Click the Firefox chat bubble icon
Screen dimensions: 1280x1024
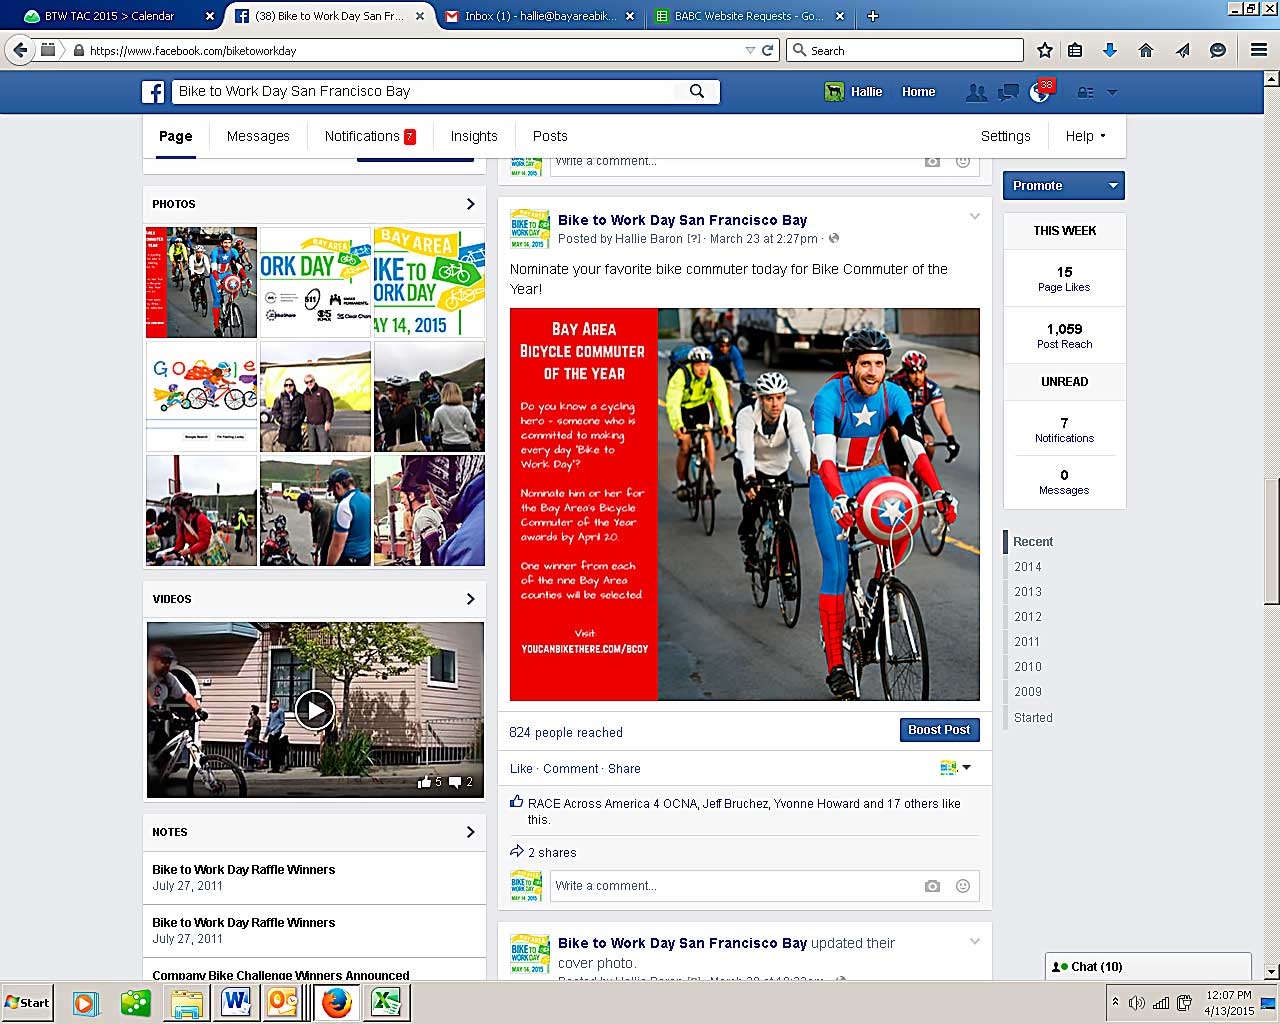(1217, 50)
